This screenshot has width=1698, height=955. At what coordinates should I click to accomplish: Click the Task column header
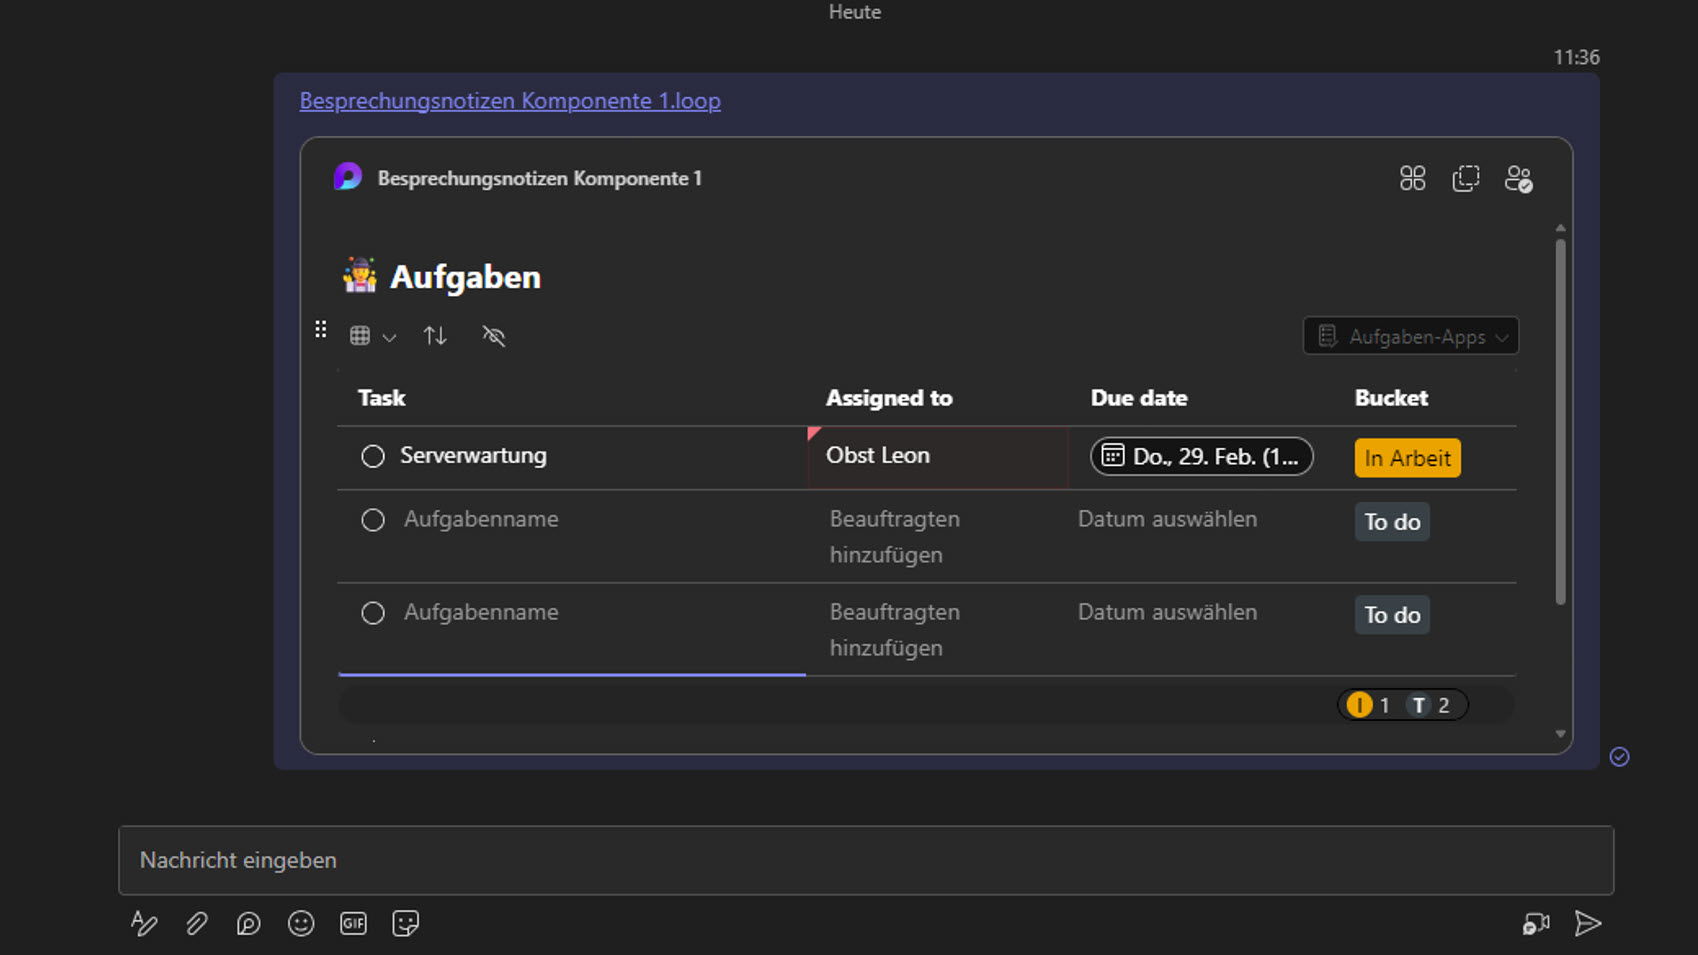coord(381,397)
